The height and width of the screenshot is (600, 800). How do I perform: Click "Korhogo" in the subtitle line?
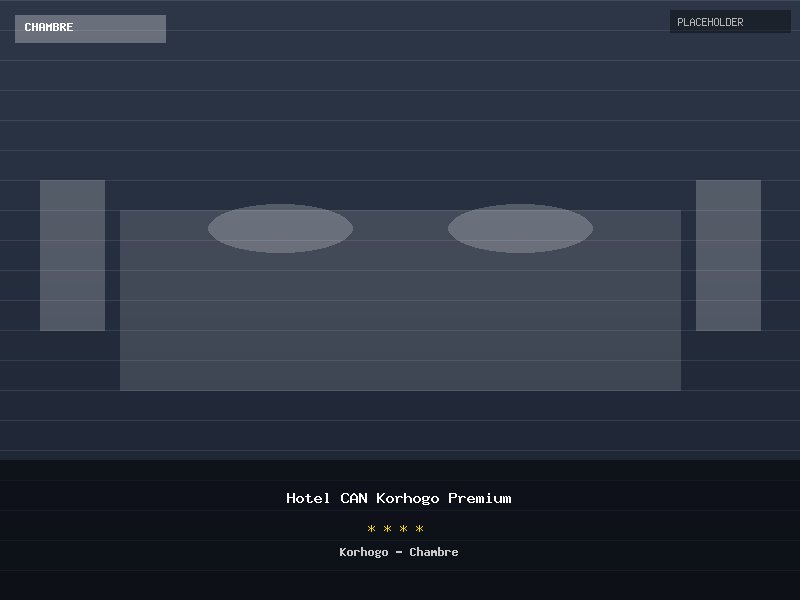pyautogui.click(x=363, y=552)
